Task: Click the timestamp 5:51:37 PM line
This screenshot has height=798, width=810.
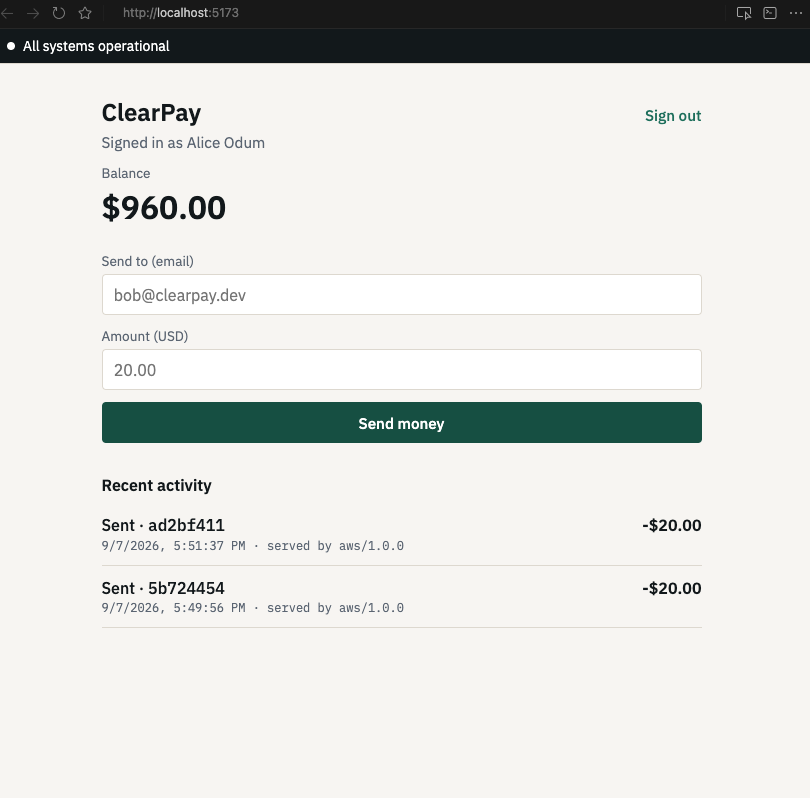Action: 253,546
